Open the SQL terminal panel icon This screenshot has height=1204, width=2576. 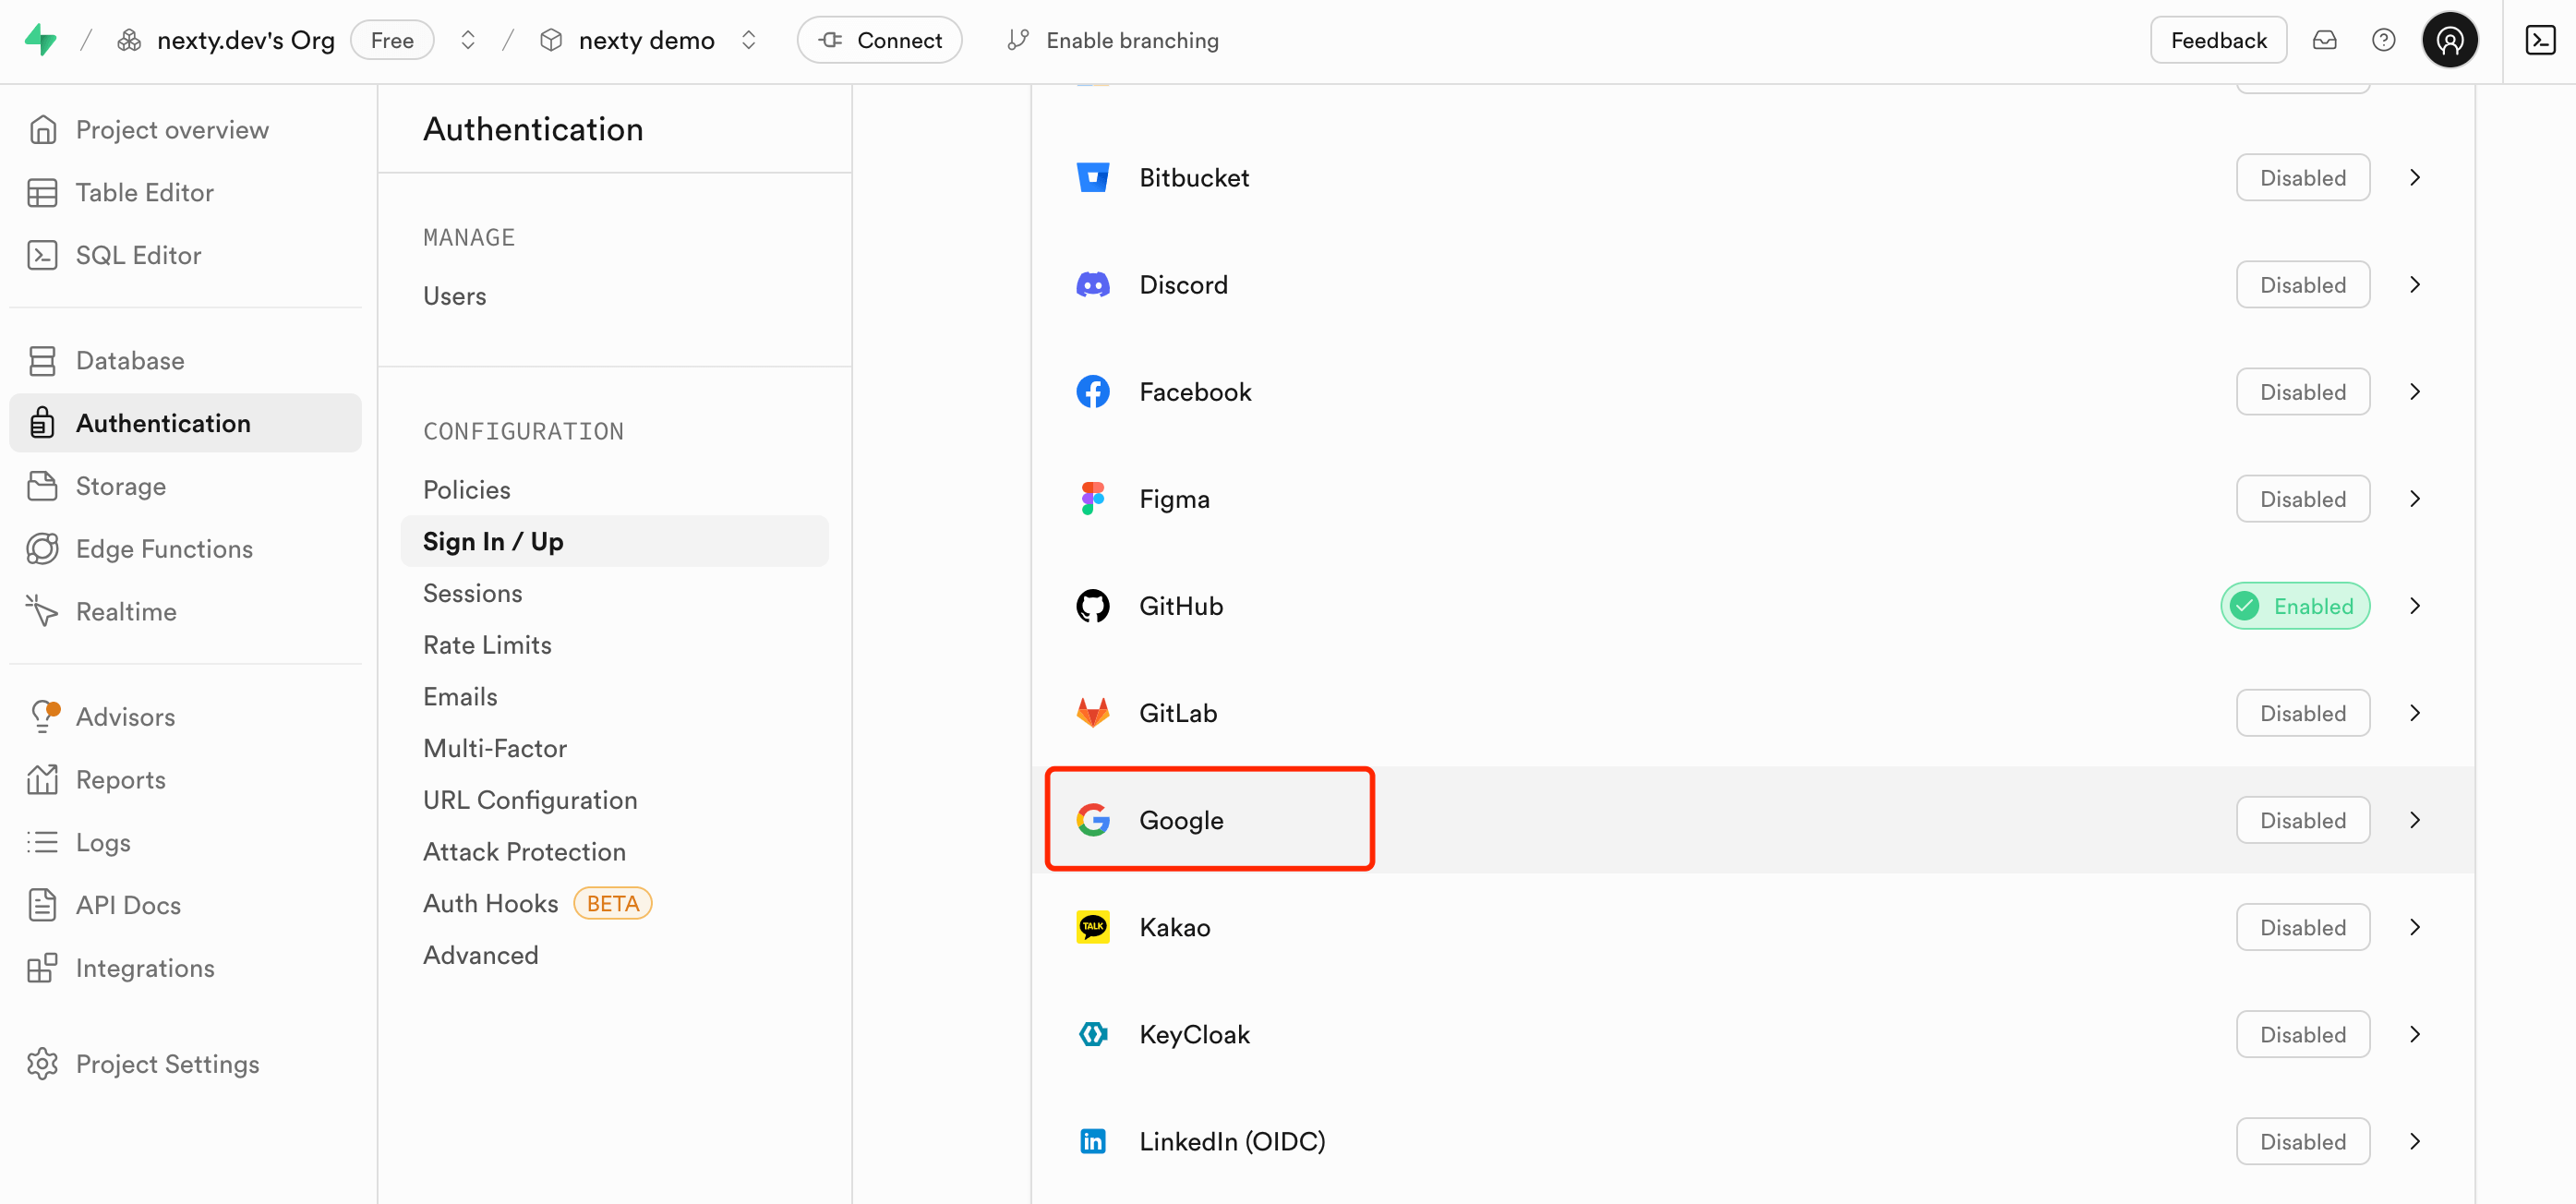(2540, 40)
